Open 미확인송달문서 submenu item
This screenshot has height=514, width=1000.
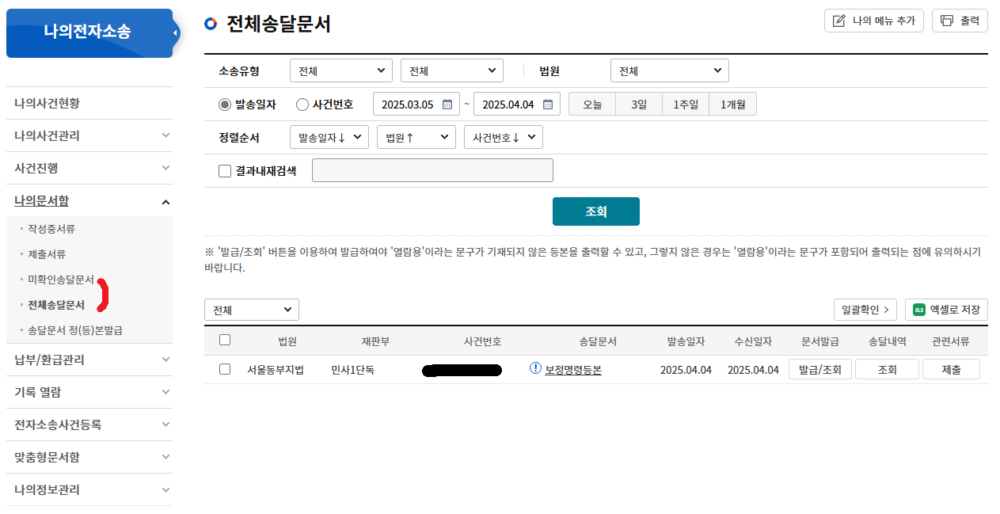61,279
